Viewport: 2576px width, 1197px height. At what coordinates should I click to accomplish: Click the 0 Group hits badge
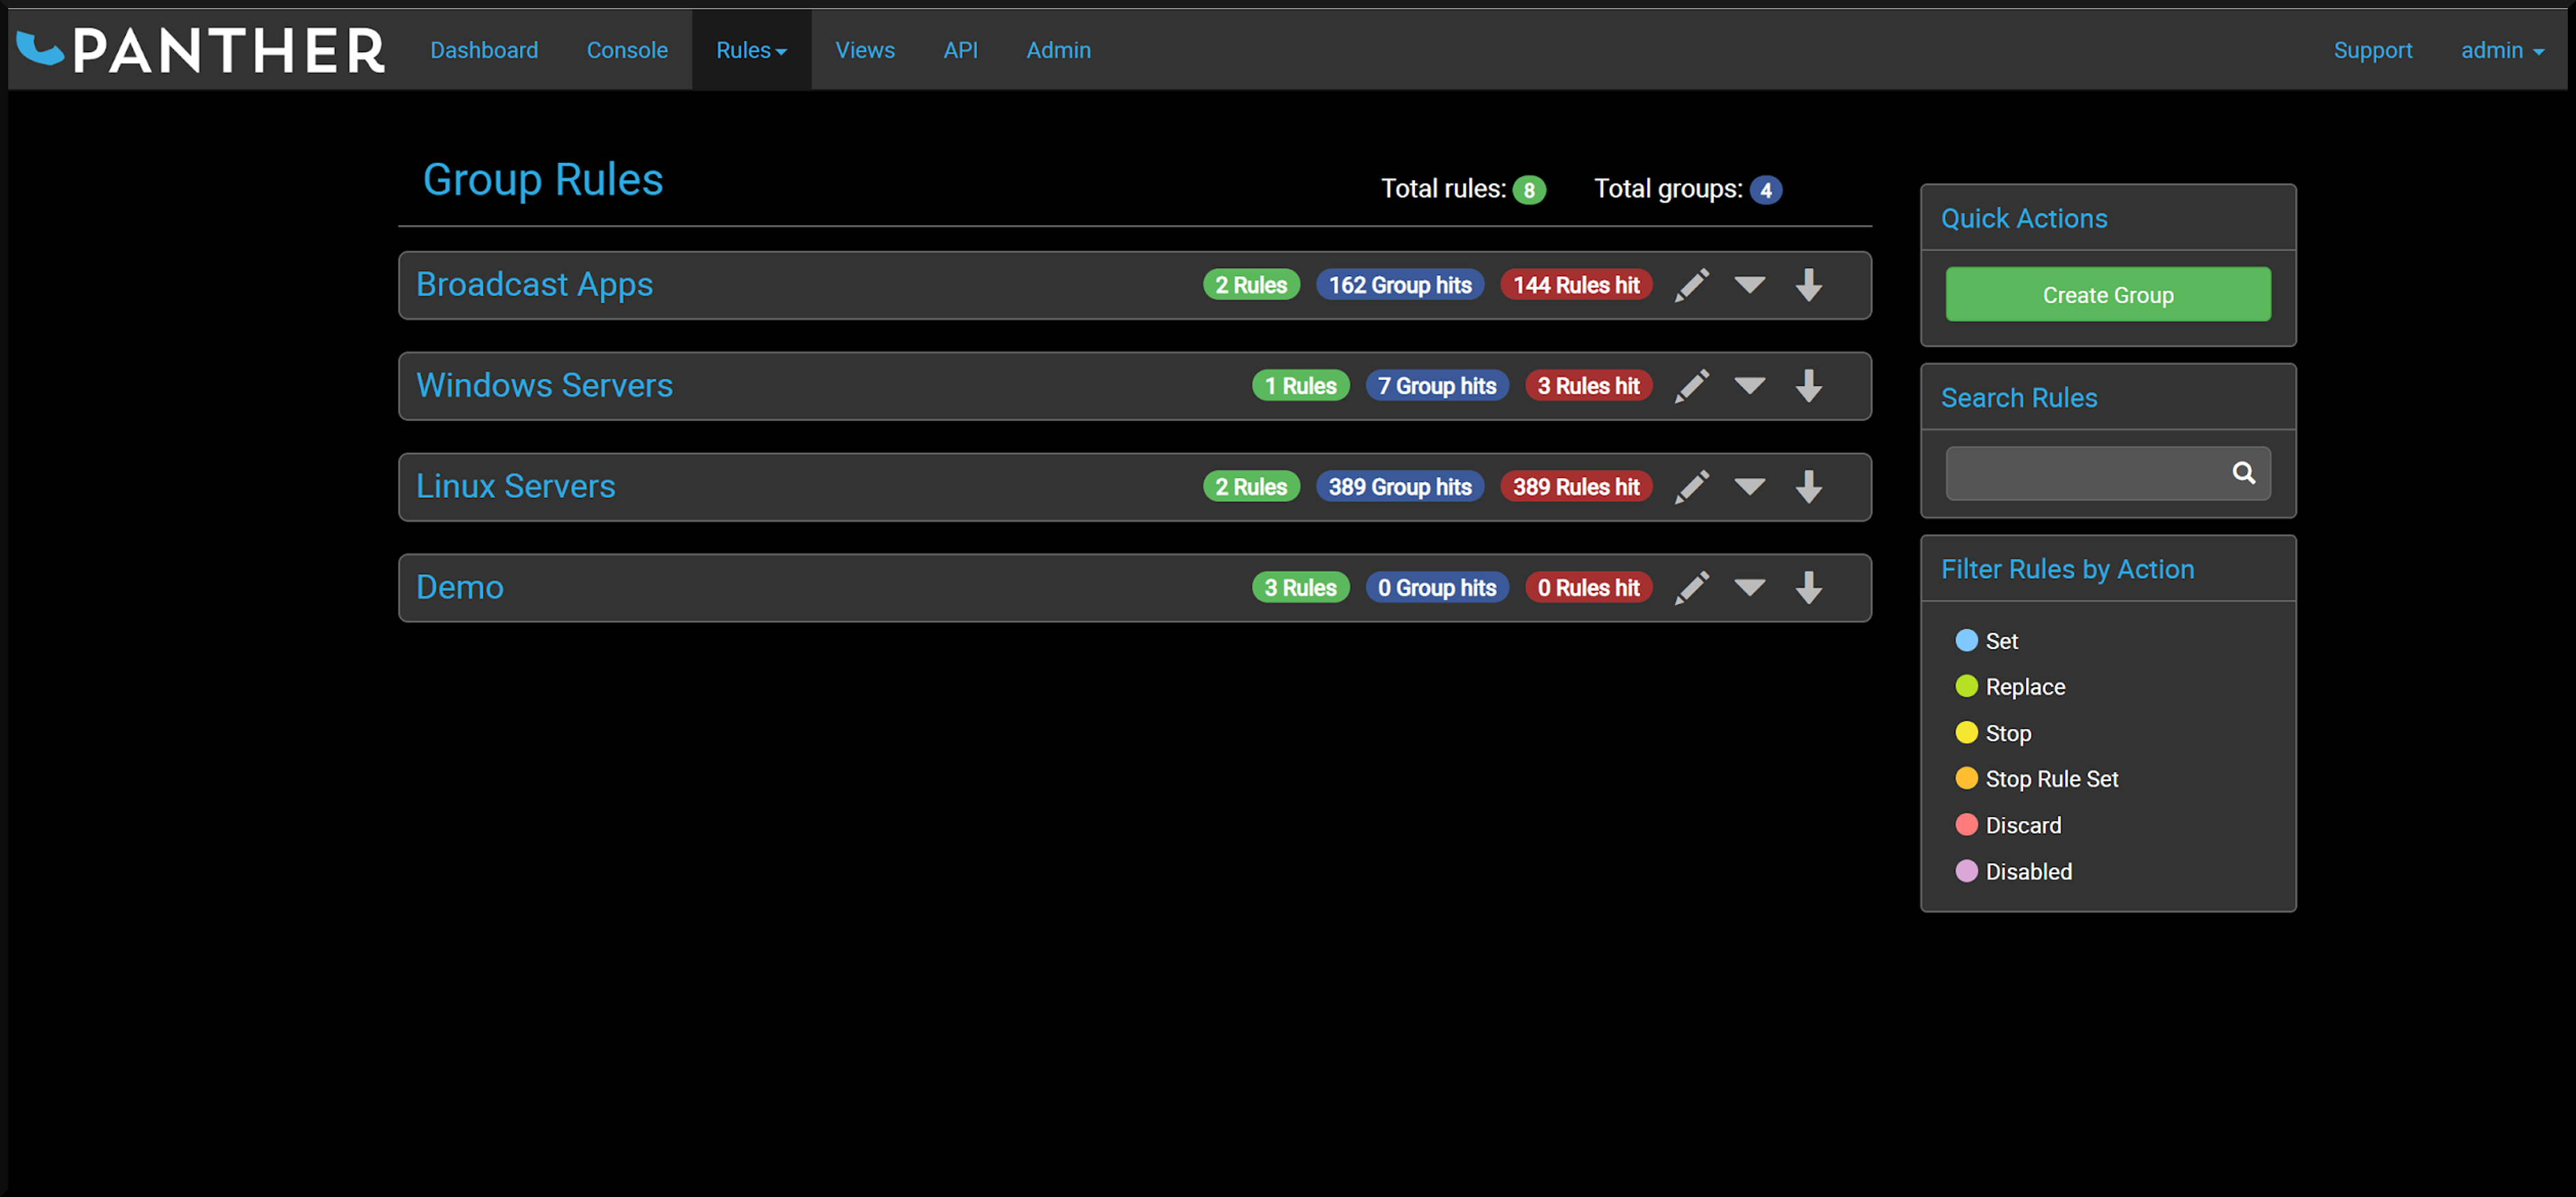pyautogui.click(x=1436, y=588)
